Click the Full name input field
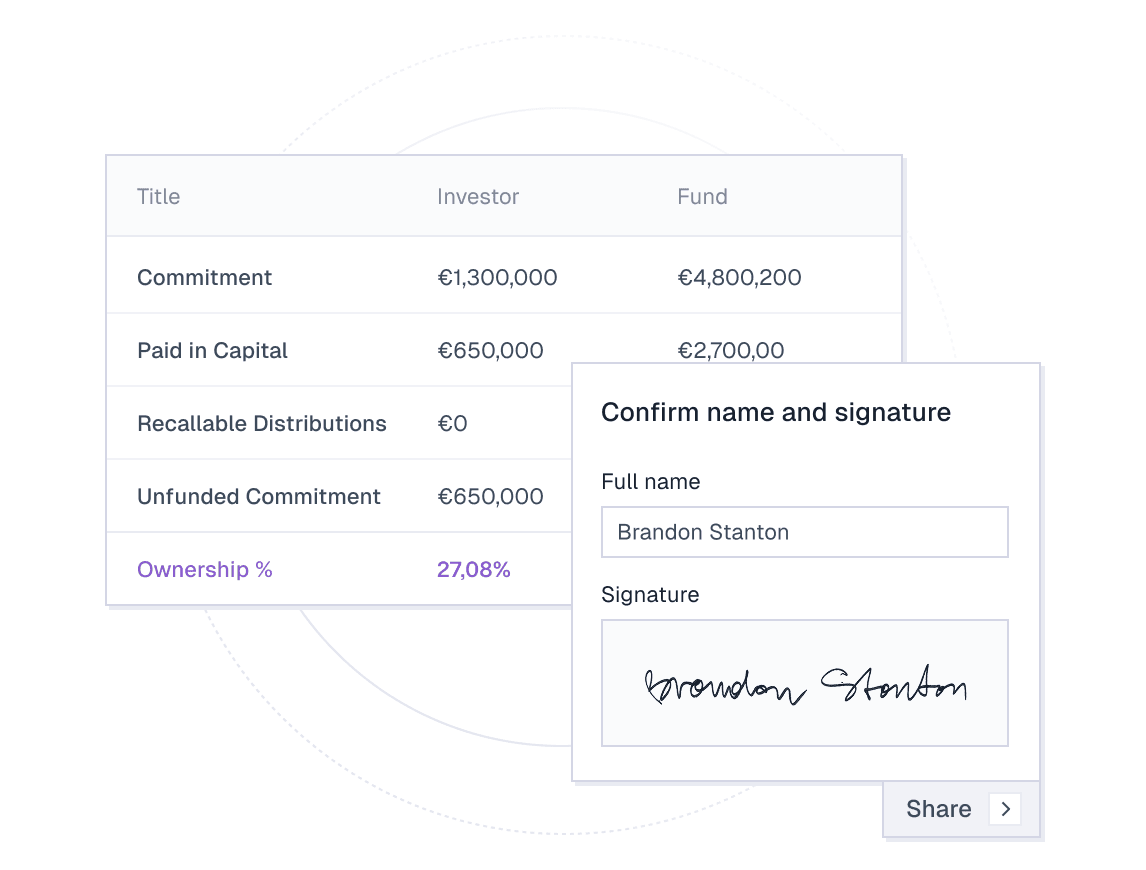This screenshot has height=870, width=1146. coord(804,532)
